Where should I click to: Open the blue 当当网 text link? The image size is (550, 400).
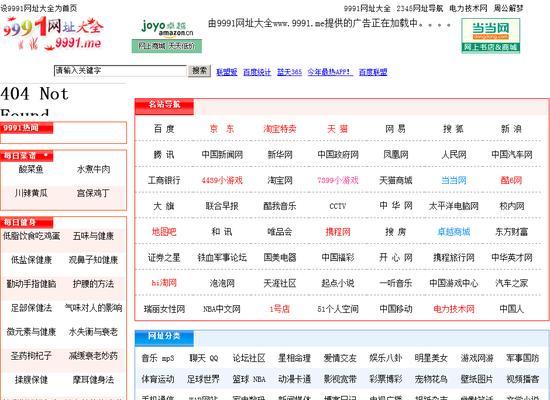453,180
